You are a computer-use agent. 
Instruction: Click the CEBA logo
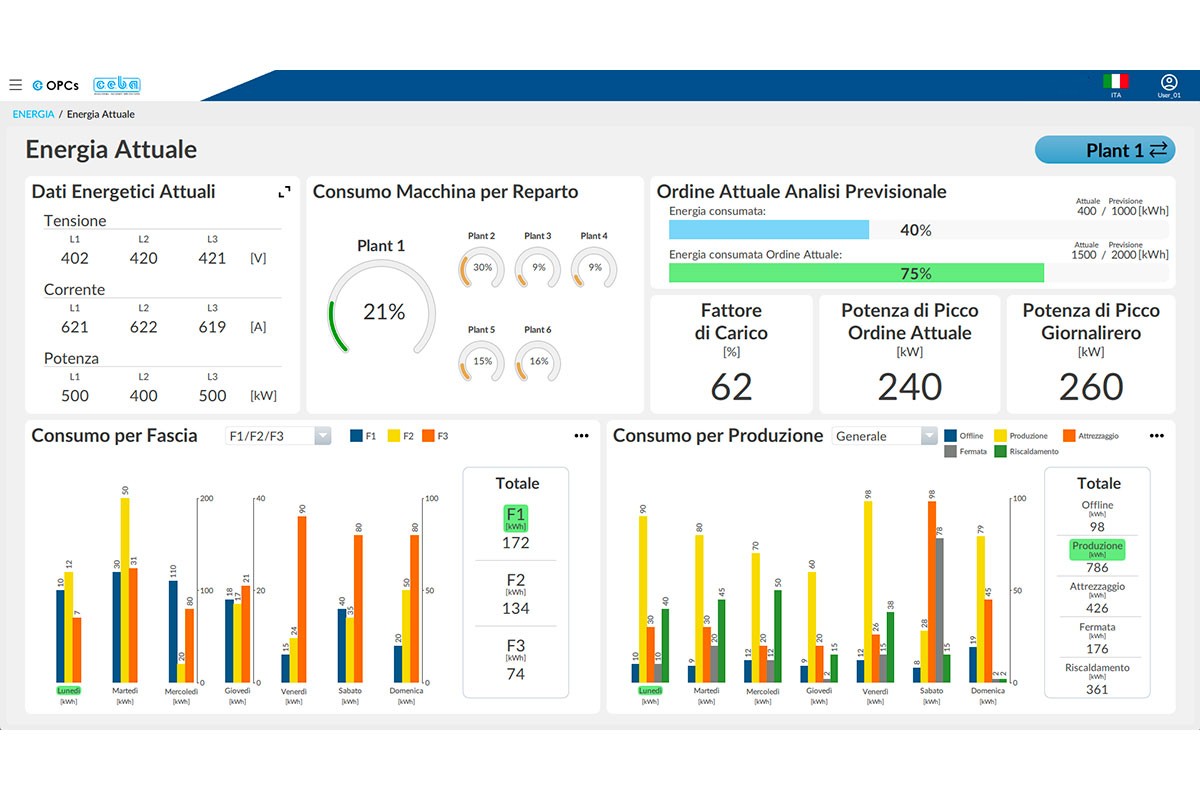click(x=116, y=85)
